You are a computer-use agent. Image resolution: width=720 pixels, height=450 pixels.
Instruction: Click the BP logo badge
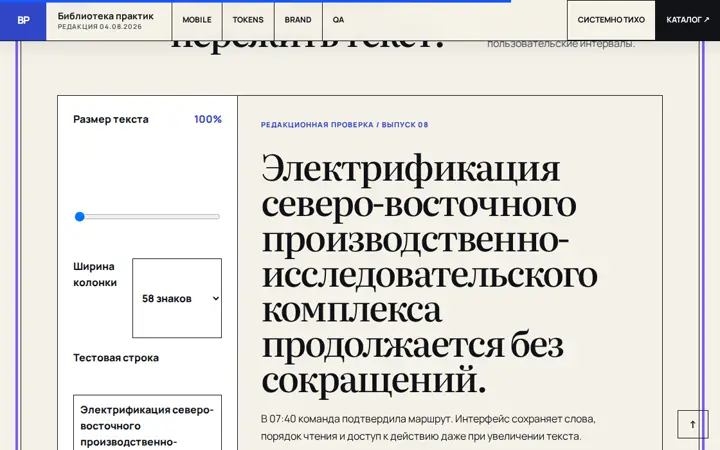click(23, 20)
